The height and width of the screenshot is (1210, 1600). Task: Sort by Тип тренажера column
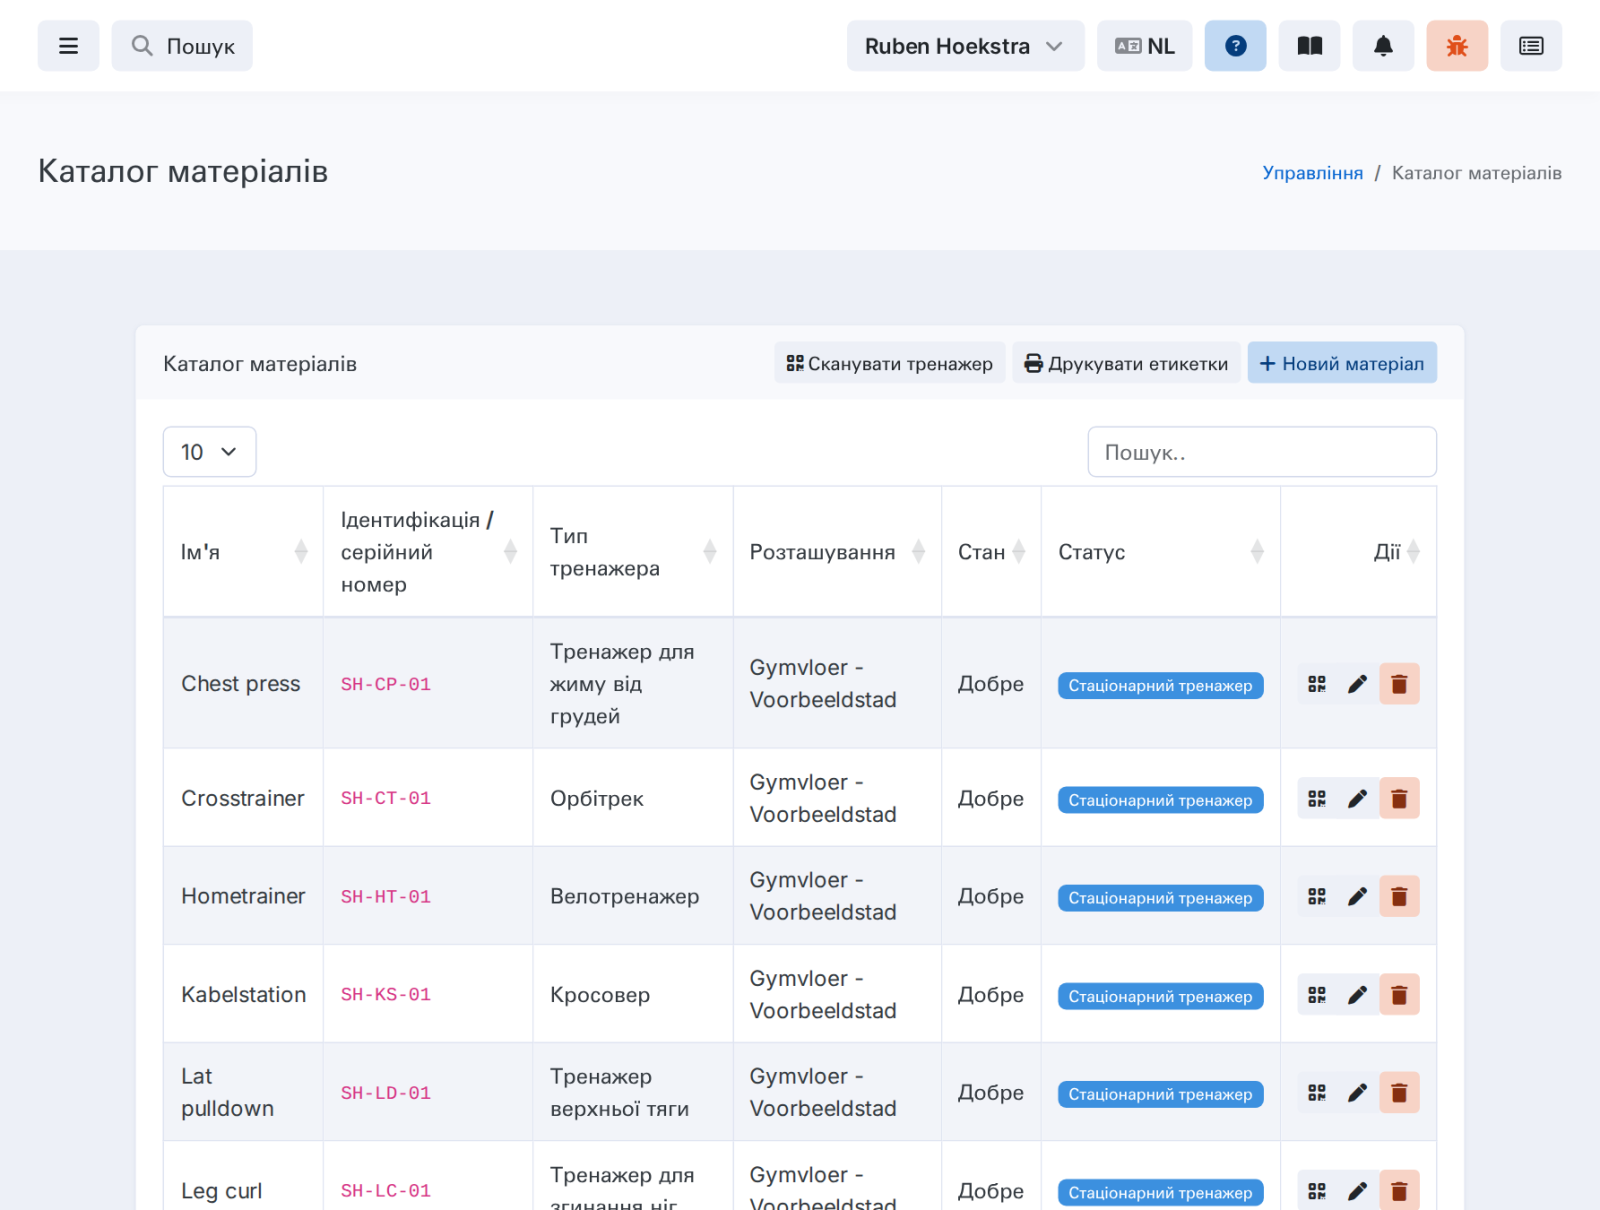tap(632, 552)
